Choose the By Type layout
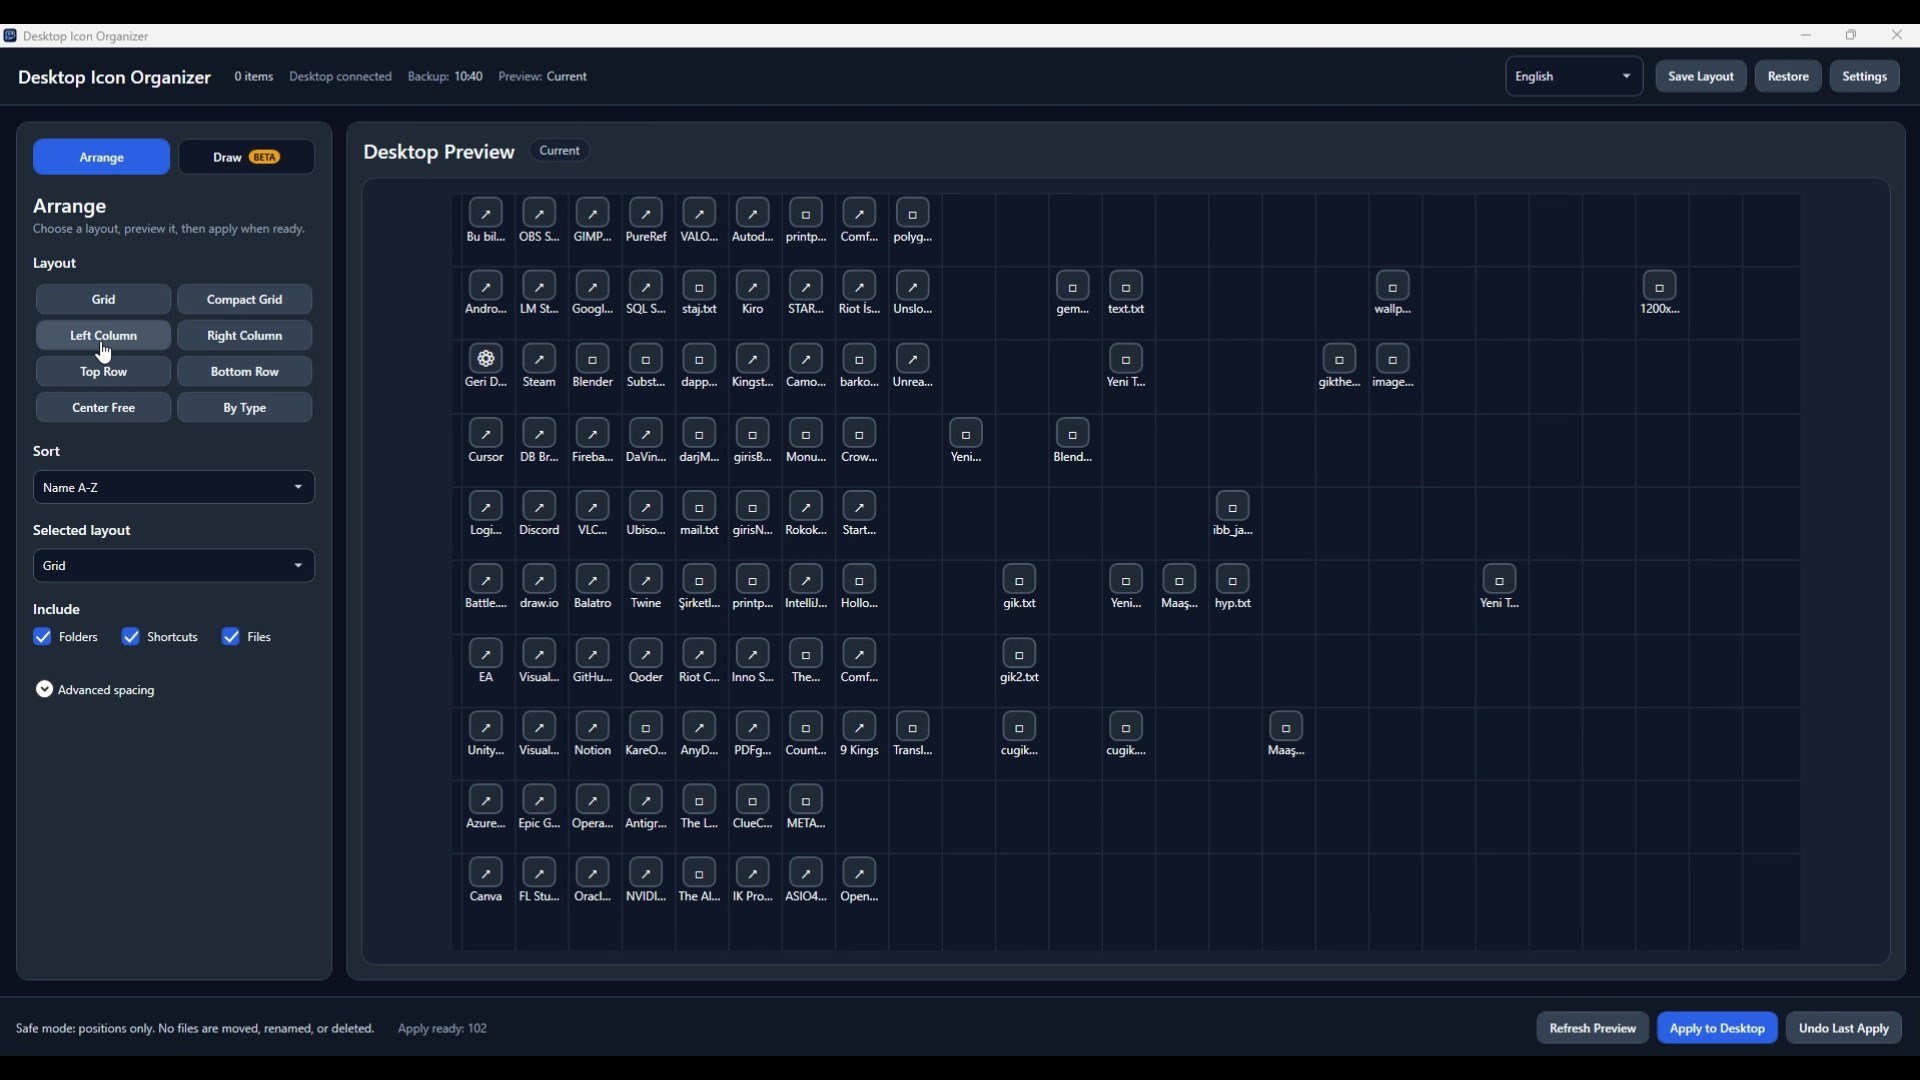This screenshot has height=1080, width=1920. (x=245, y=408)
